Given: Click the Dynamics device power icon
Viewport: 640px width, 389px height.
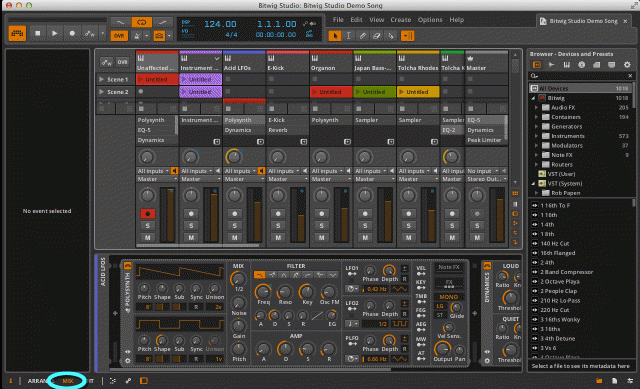Looking at the screenshot, I should click(x=487, y=266).
